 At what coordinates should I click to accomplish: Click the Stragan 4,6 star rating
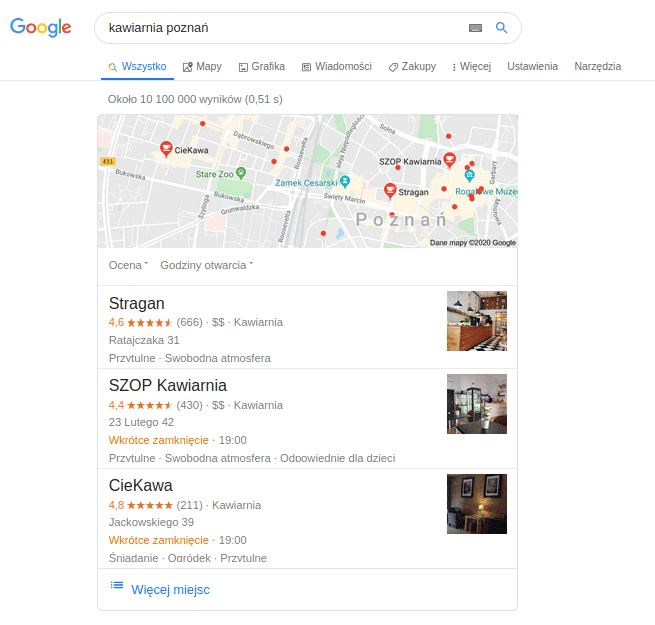140,323
